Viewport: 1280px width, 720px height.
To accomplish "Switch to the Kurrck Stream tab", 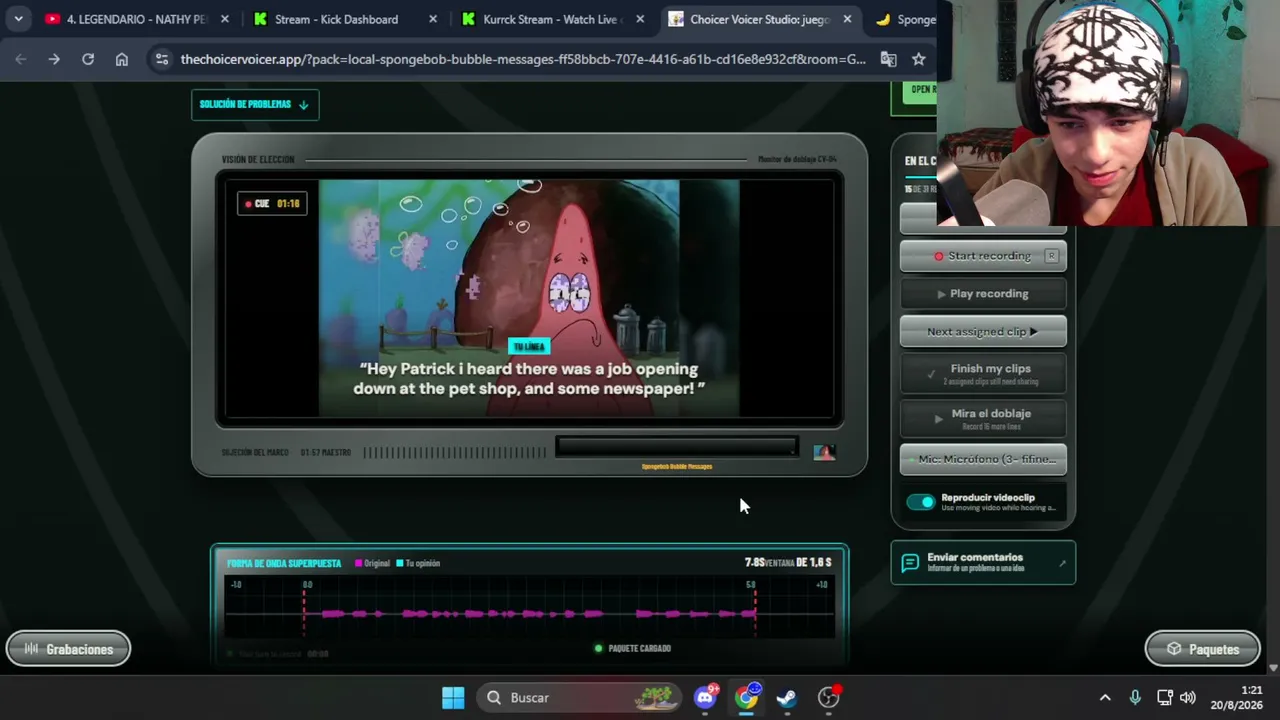I will [553, 19].
